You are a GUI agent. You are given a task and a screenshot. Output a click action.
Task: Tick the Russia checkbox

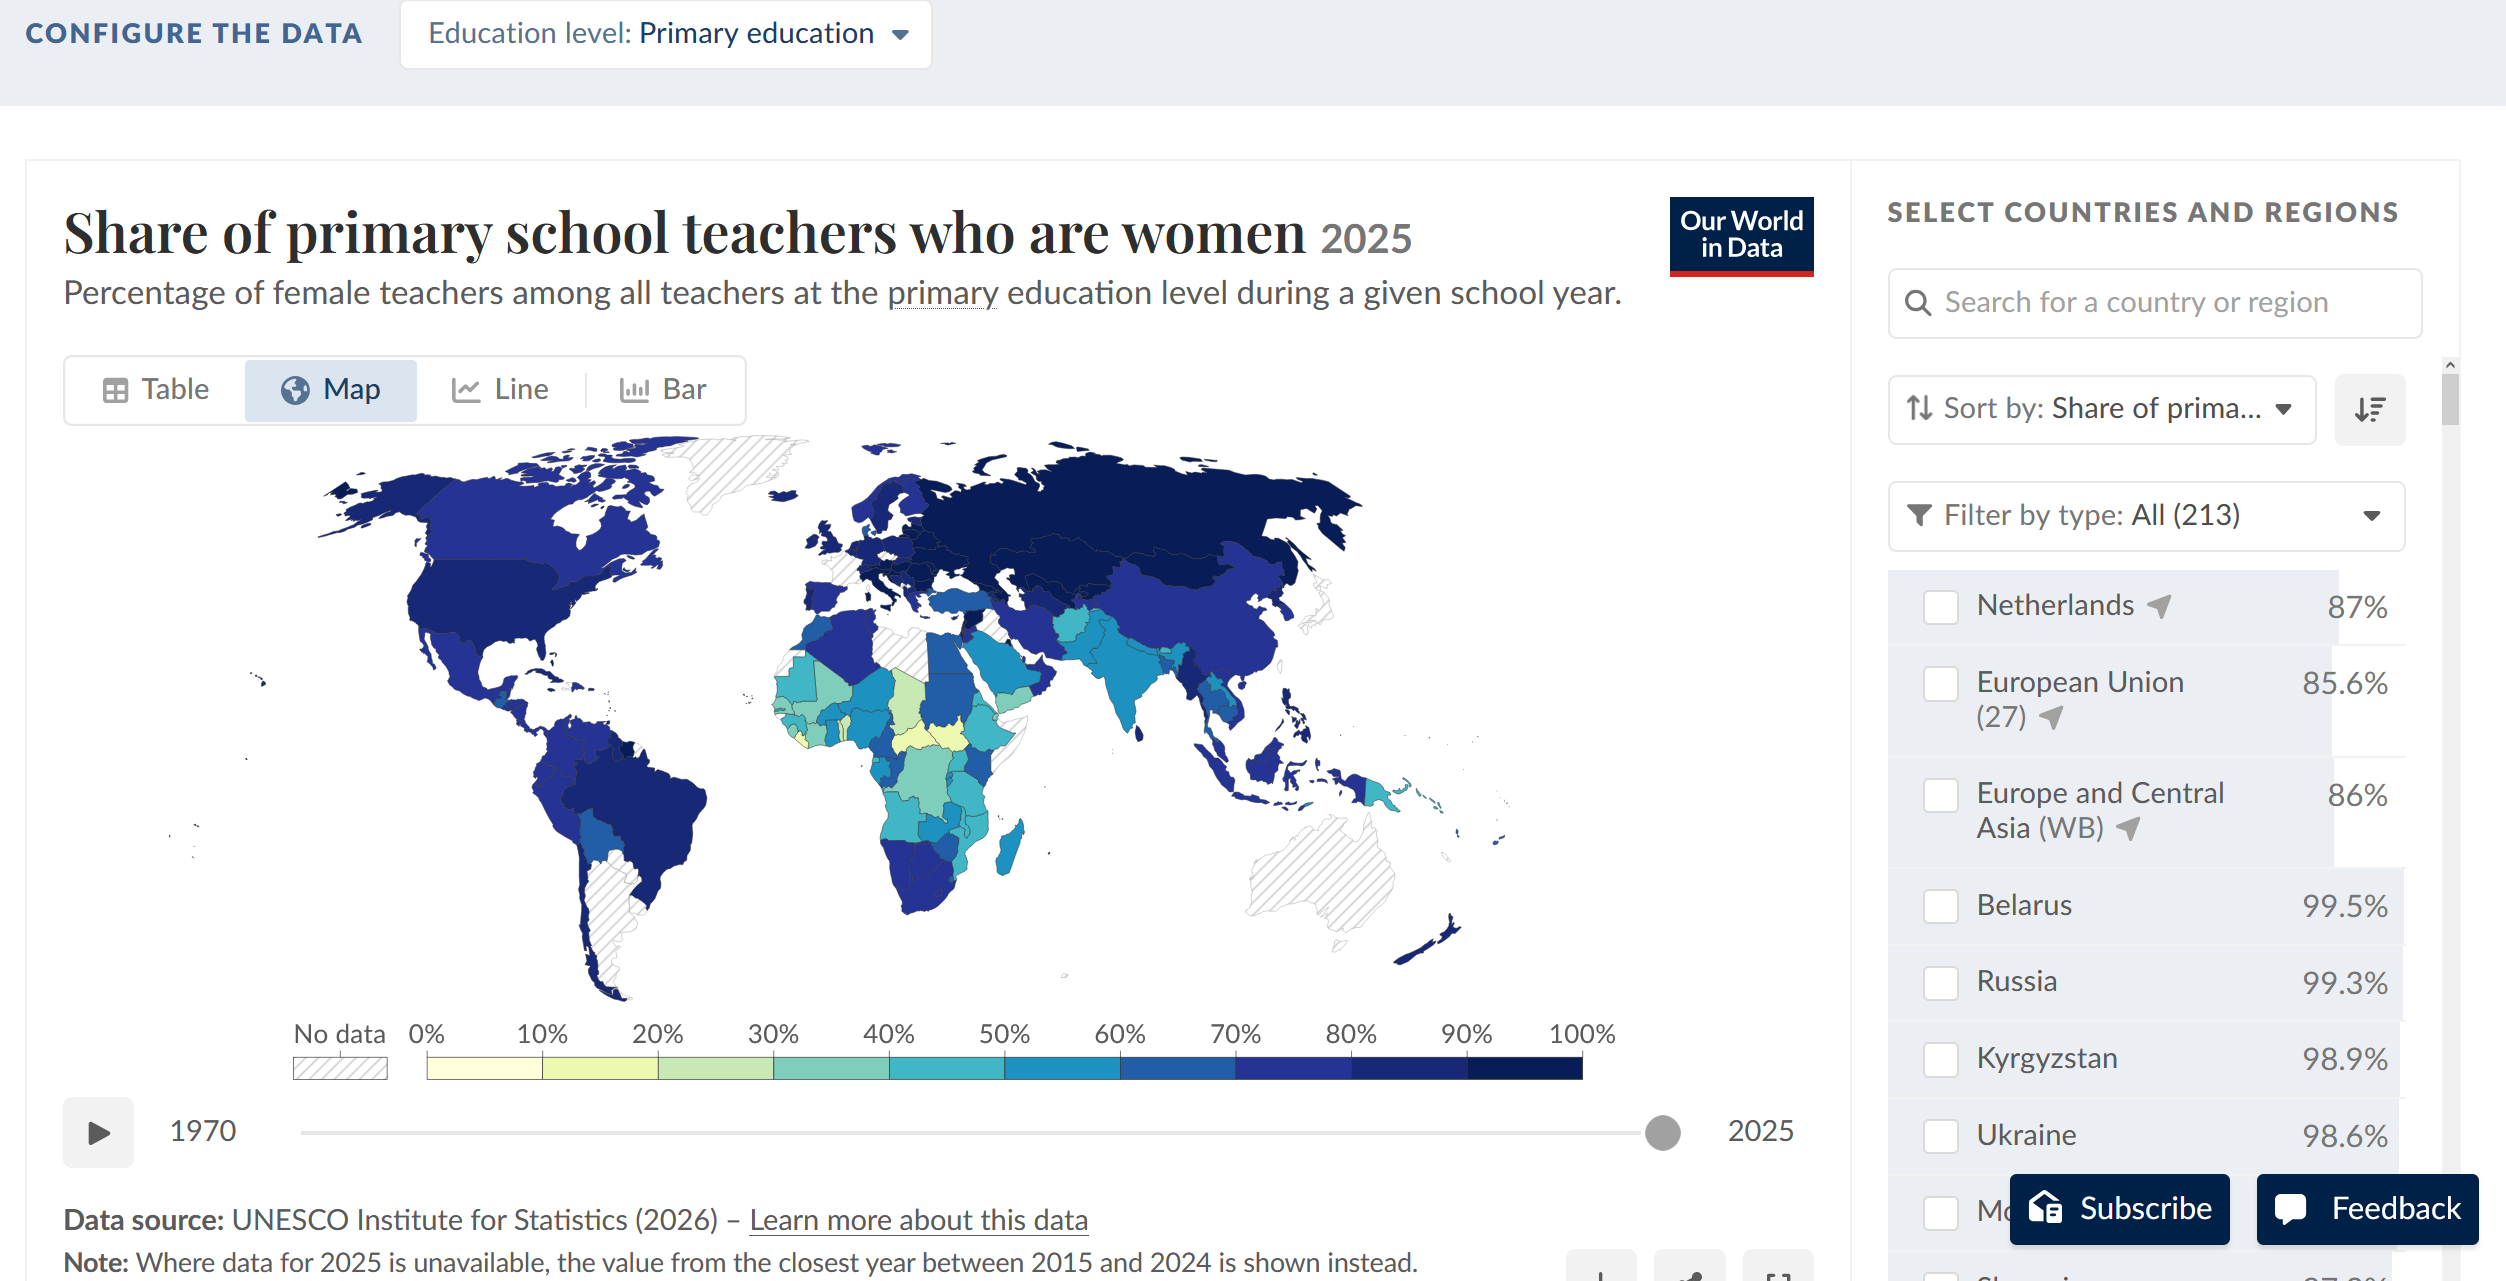coord(1940,982)
